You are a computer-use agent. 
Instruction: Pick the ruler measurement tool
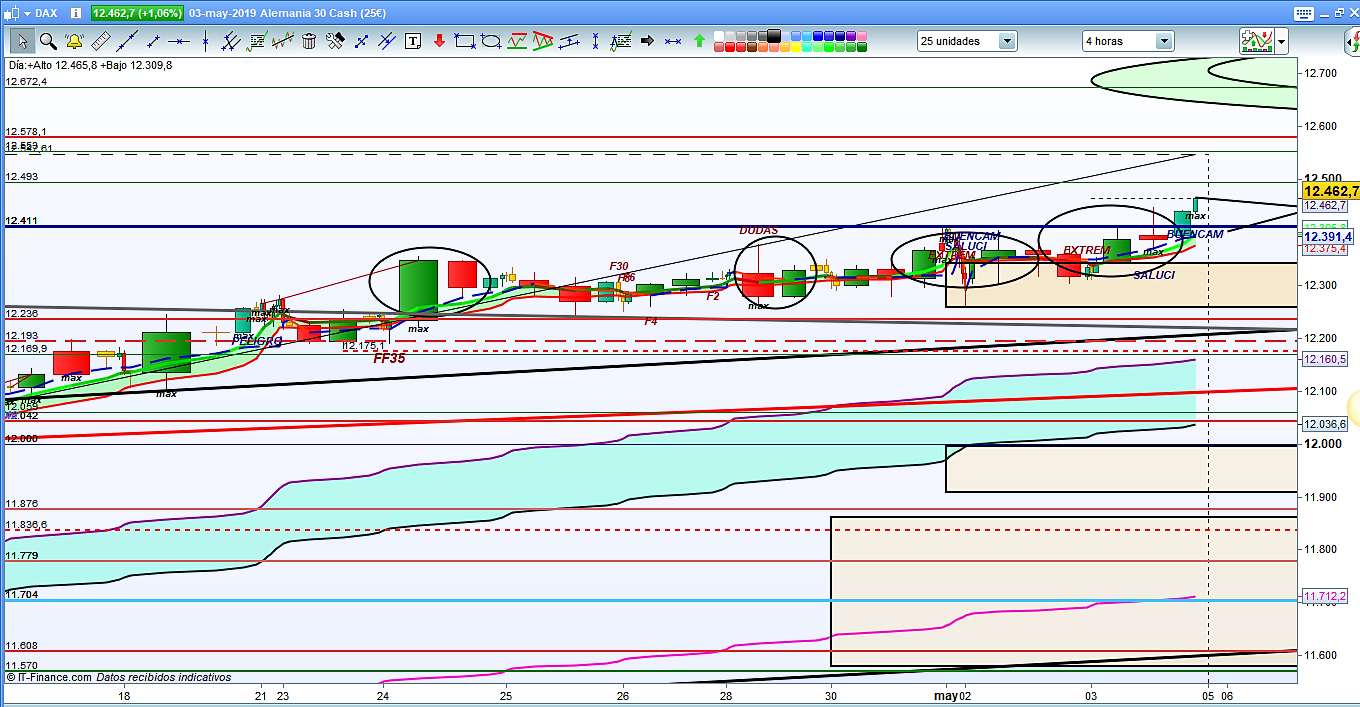coord(100,41)
